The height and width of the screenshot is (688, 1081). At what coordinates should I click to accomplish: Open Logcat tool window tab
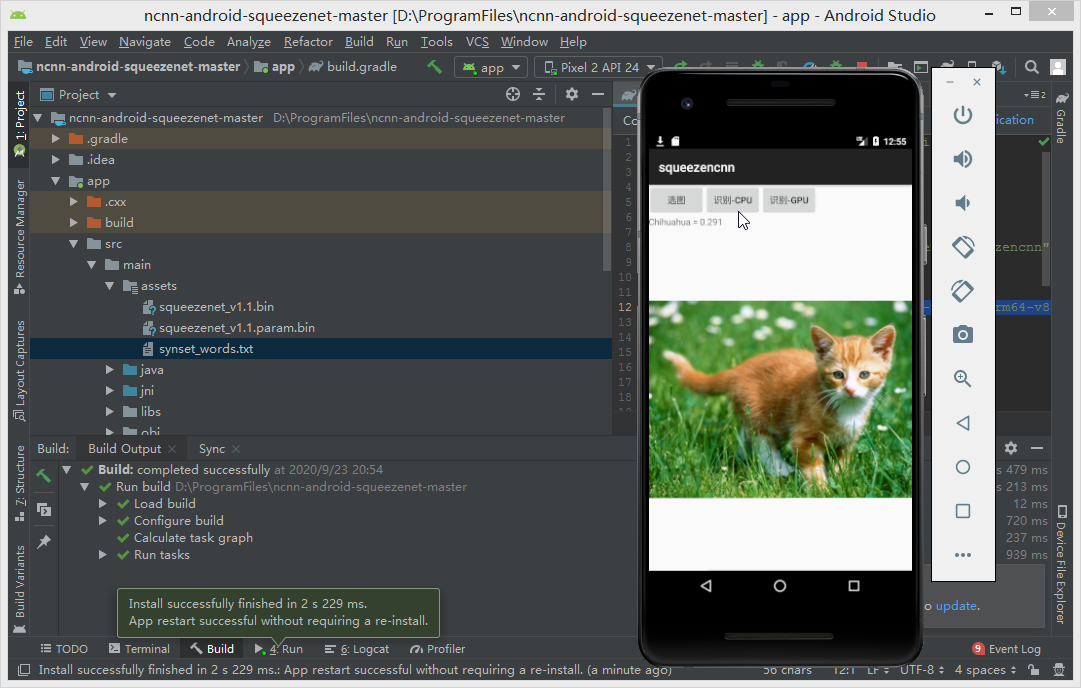click(x=356, y=649)
